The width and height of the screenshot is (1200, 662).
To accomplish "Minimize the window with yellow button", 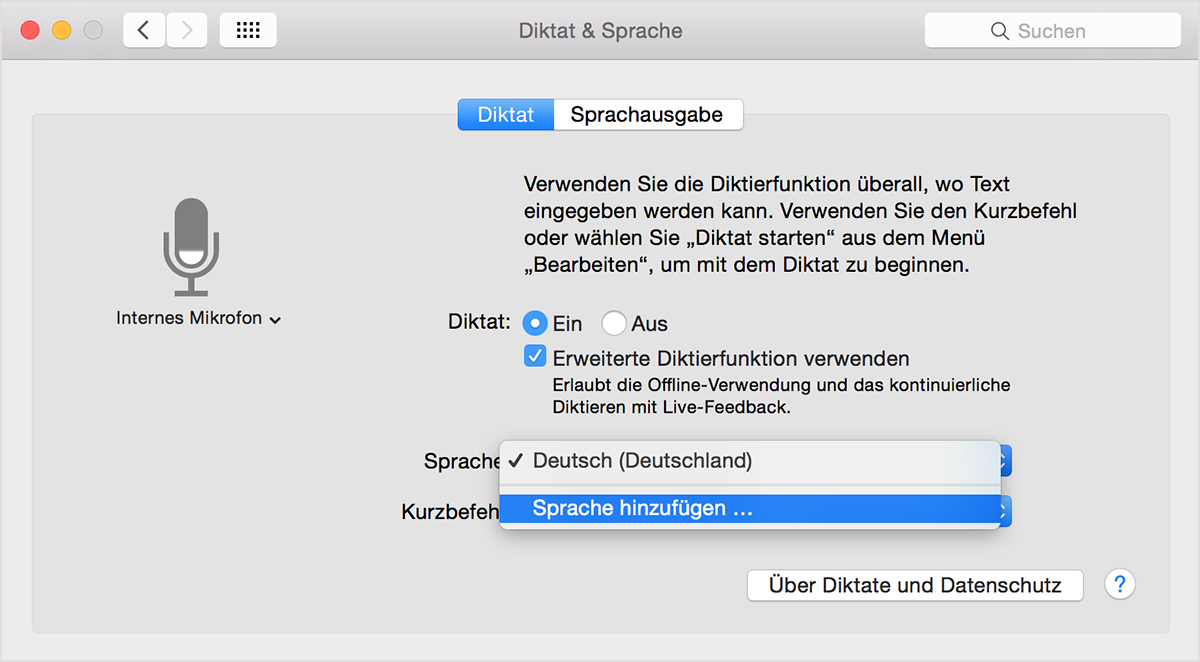I will (61, 30).
